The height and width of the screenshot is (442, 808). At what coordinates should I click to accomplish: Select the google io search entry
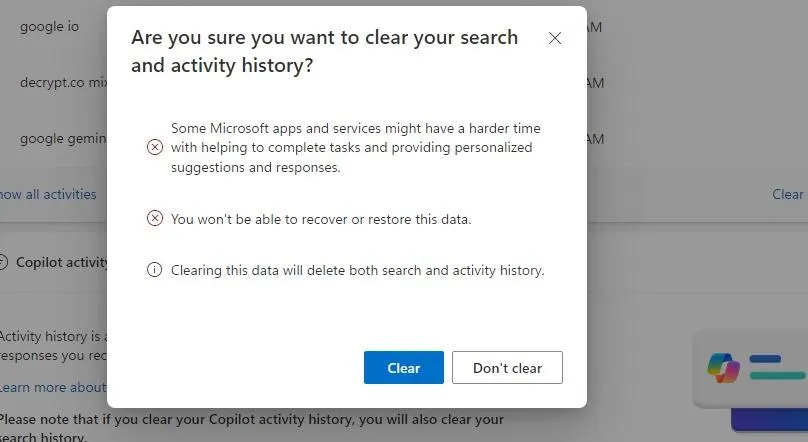[49, 26]
